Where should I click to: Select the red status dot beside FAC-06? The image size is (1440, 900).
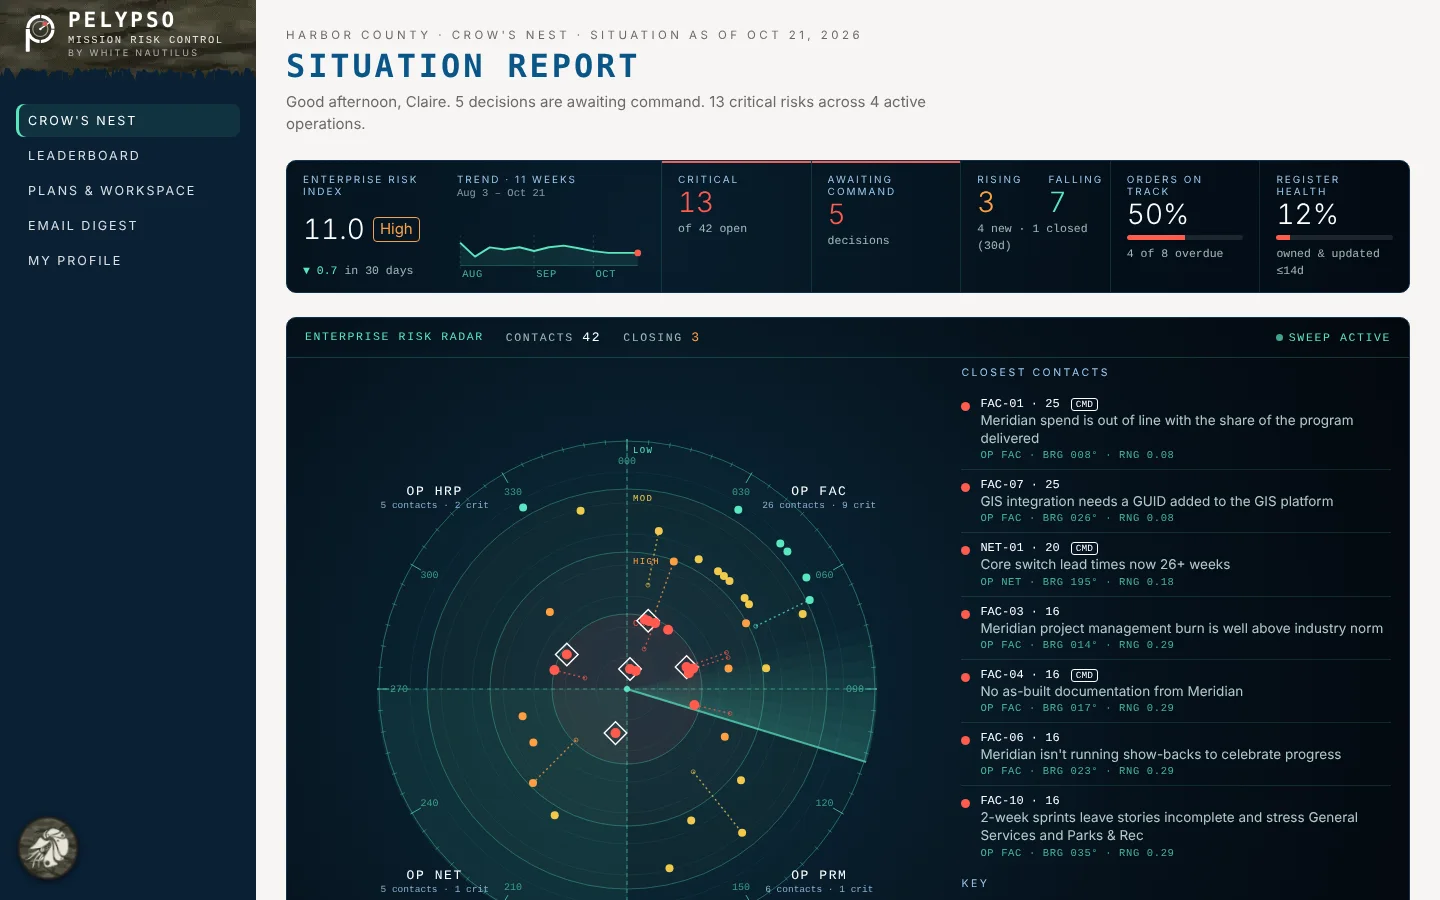[x=965, y=740]
